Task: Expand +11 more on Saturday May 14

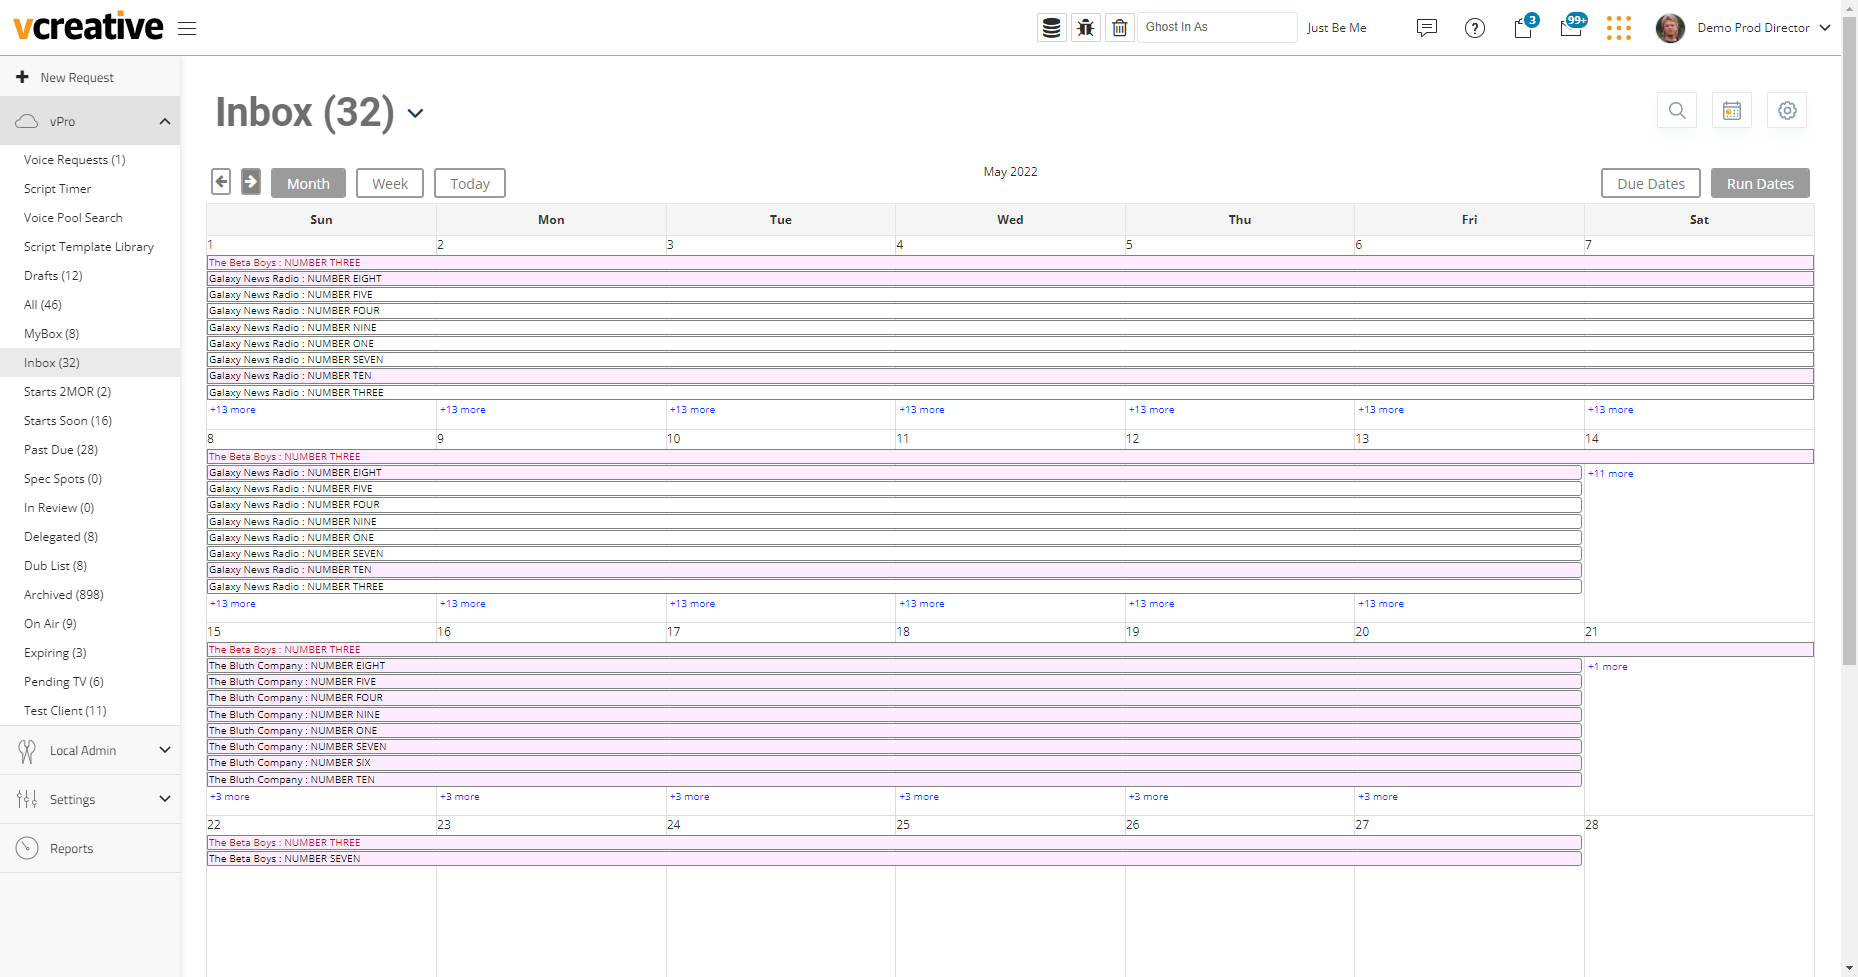Action: coord(1611,474)
